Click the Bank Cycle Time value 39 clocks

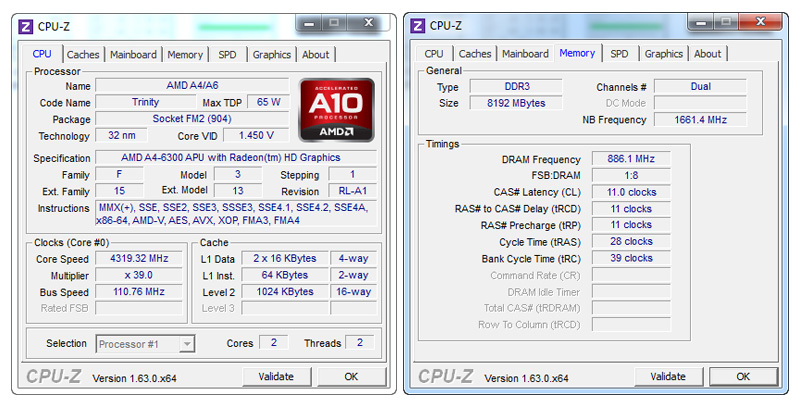(x=631, y=258)
